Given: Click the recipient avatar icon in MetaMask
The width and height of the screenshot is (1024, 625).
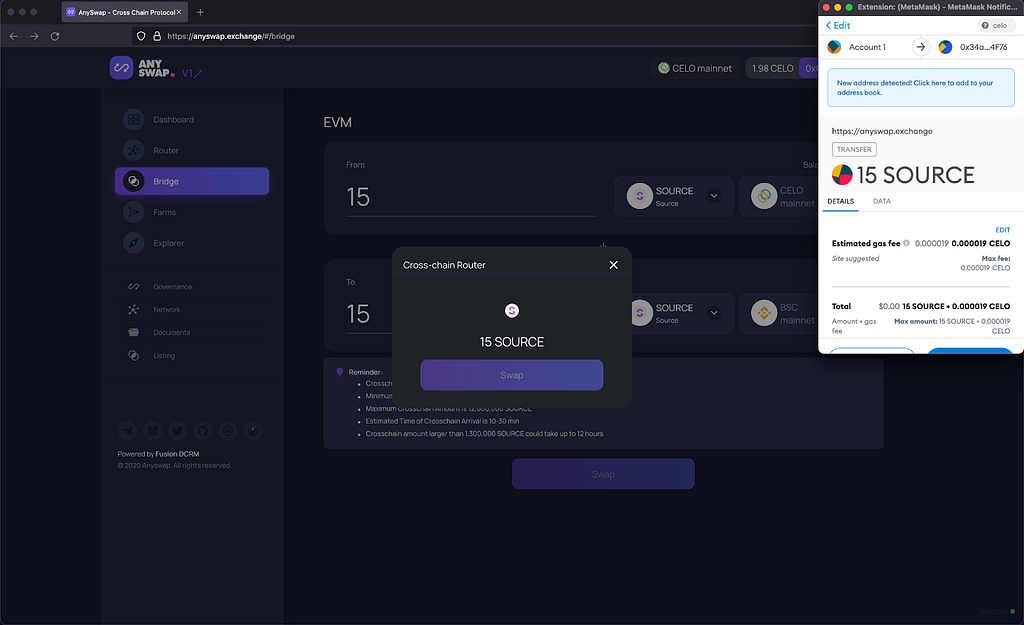Looking at the screenshot, I should click(945, 47).
